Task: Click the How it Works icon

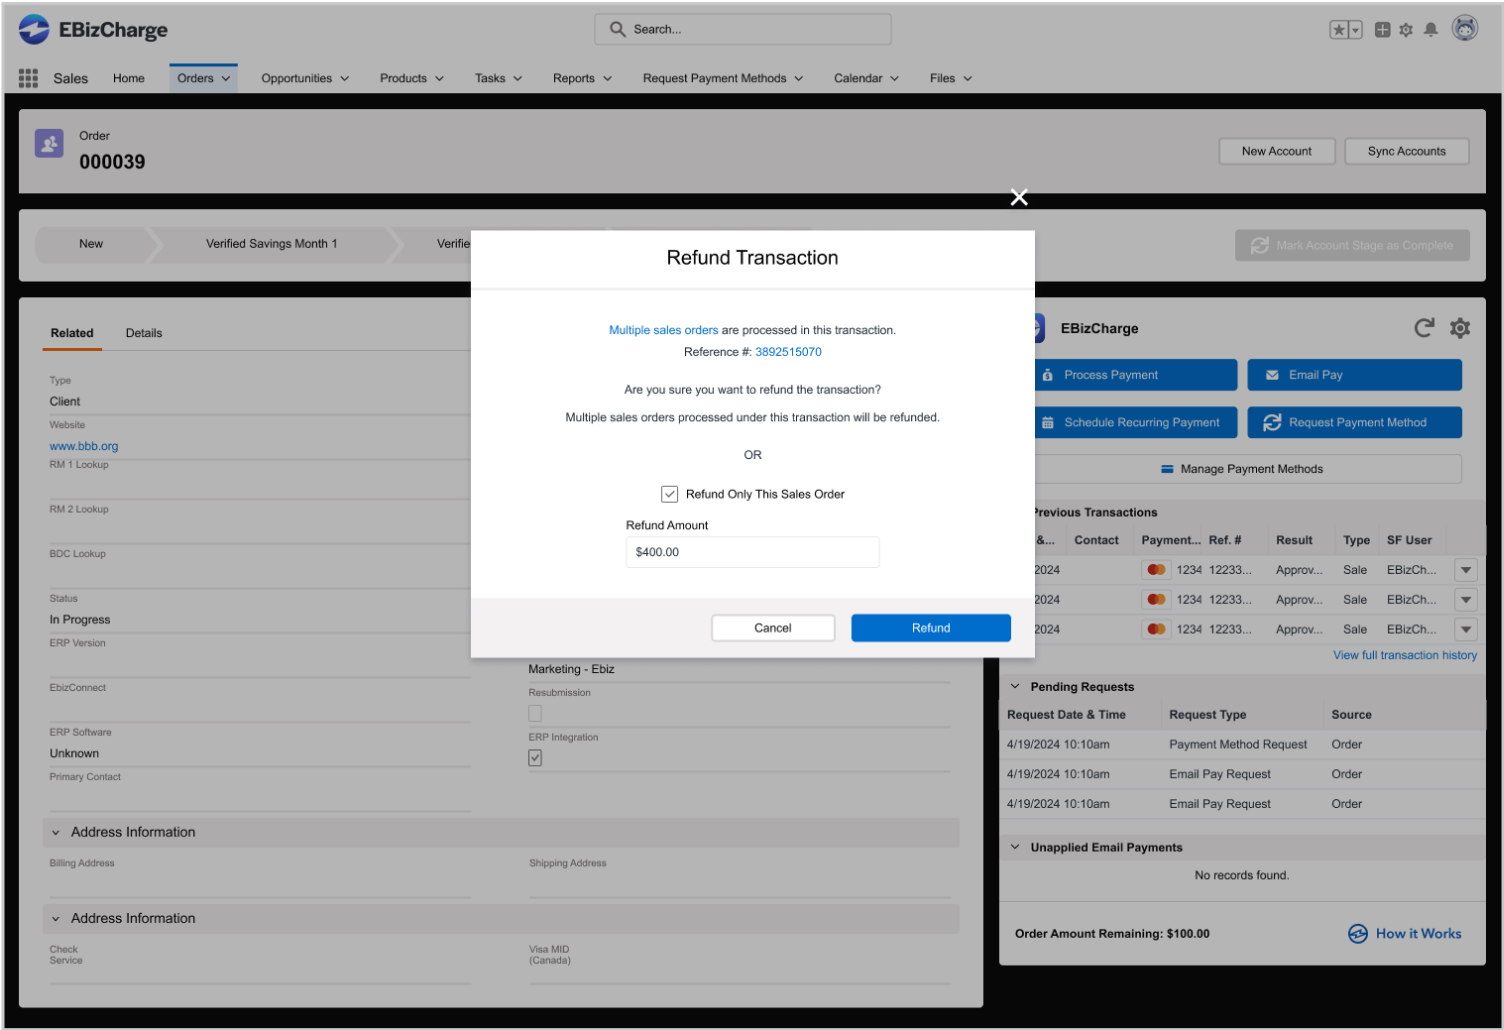Action: click(1357, 933)
